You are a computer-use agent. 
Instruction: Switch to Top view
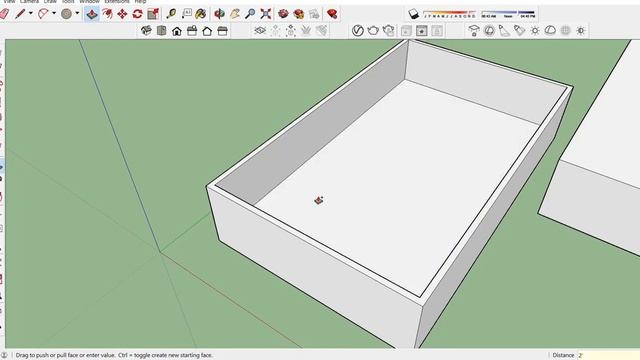pyautogui.click(x=162, y=31)
